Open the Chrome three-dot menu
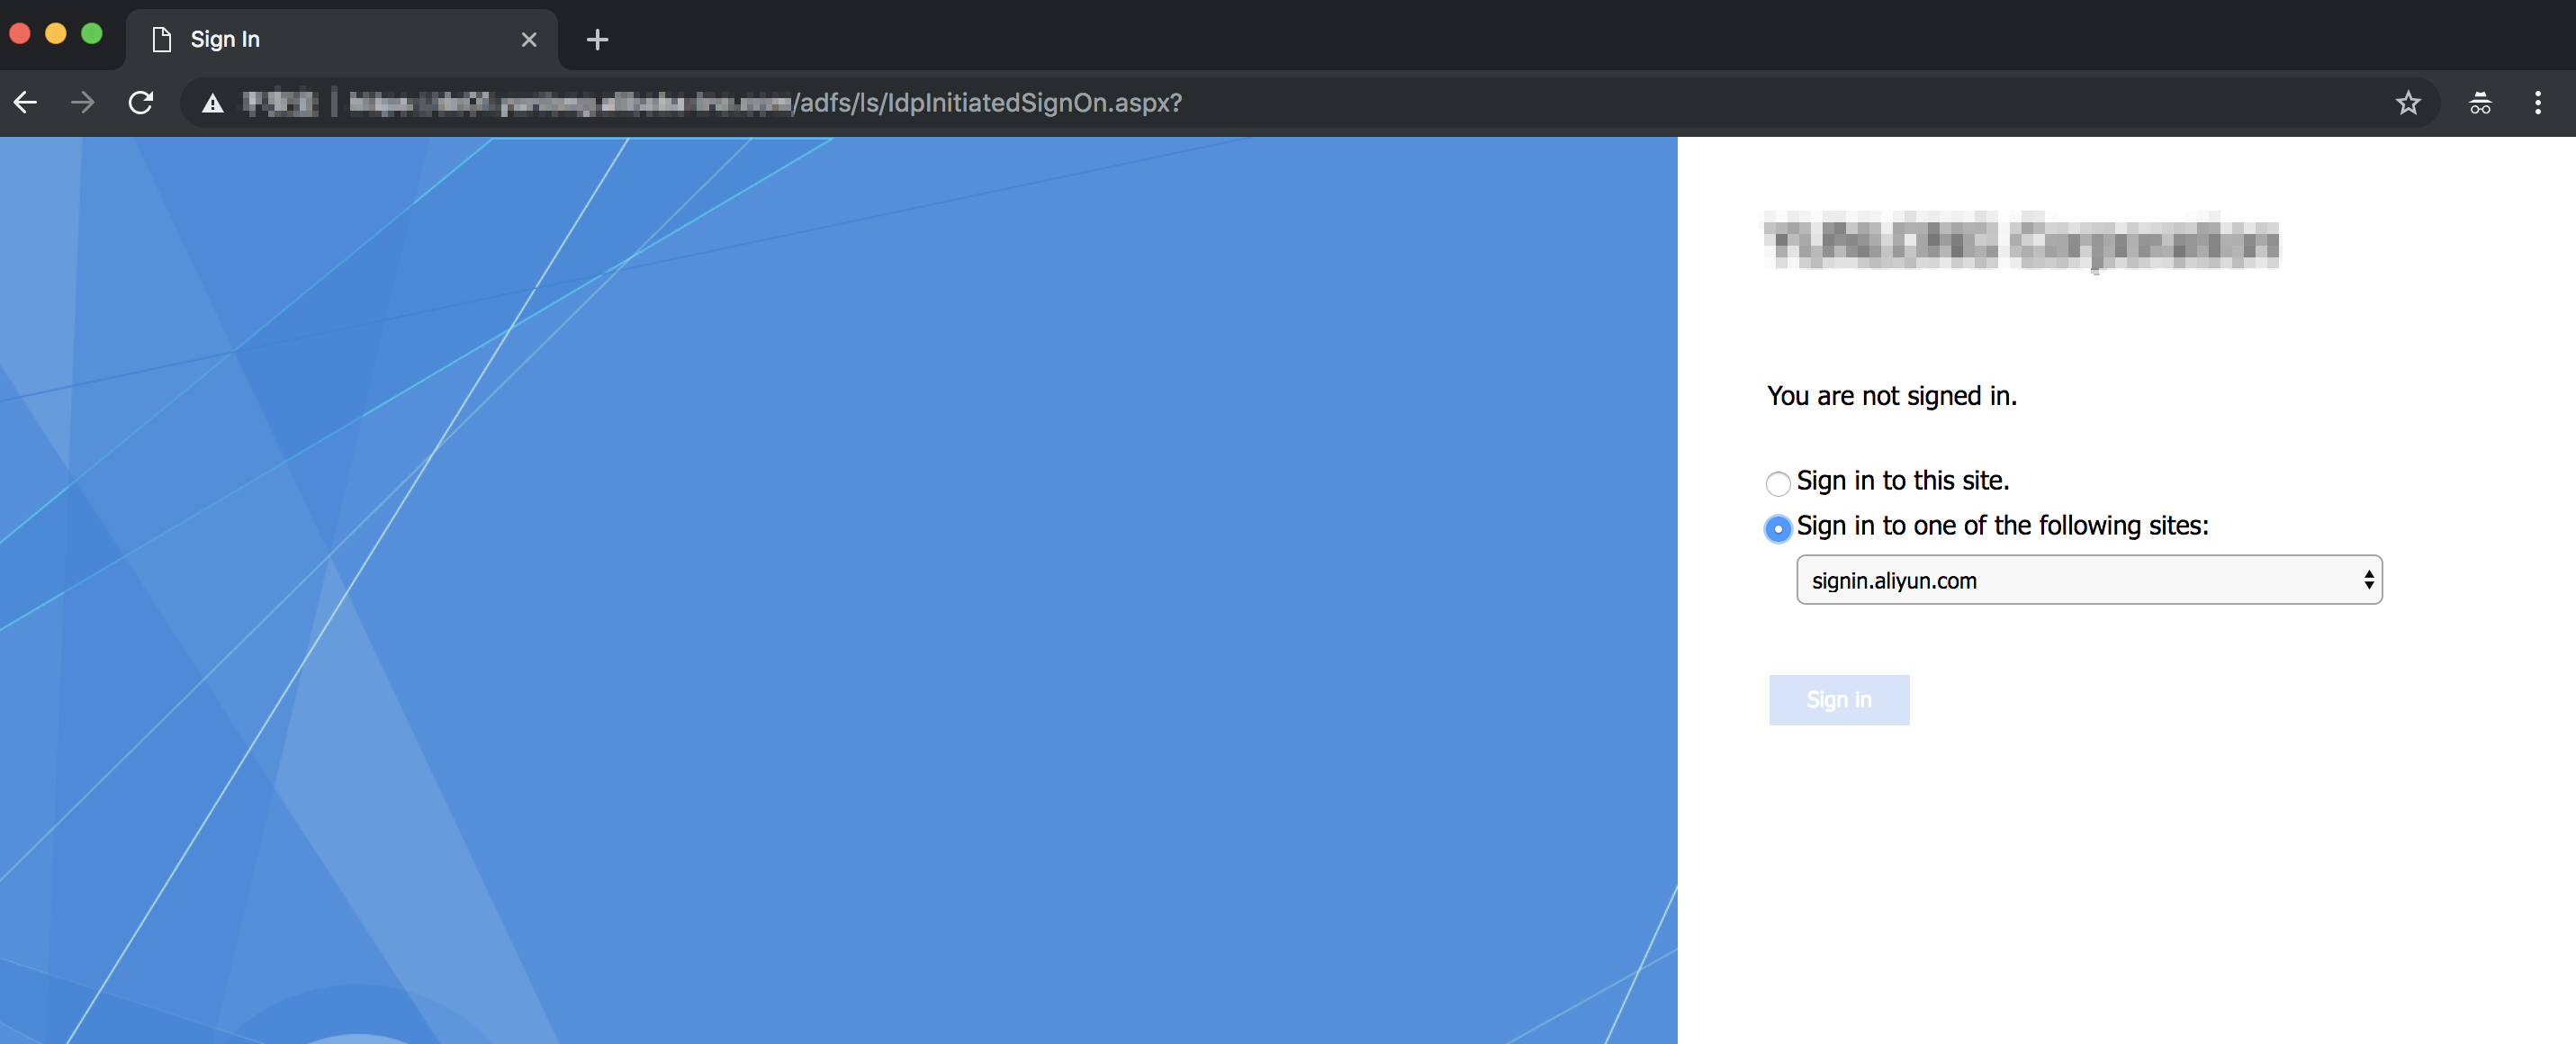This screenshot has height=1044, width=2576. 2538,102
